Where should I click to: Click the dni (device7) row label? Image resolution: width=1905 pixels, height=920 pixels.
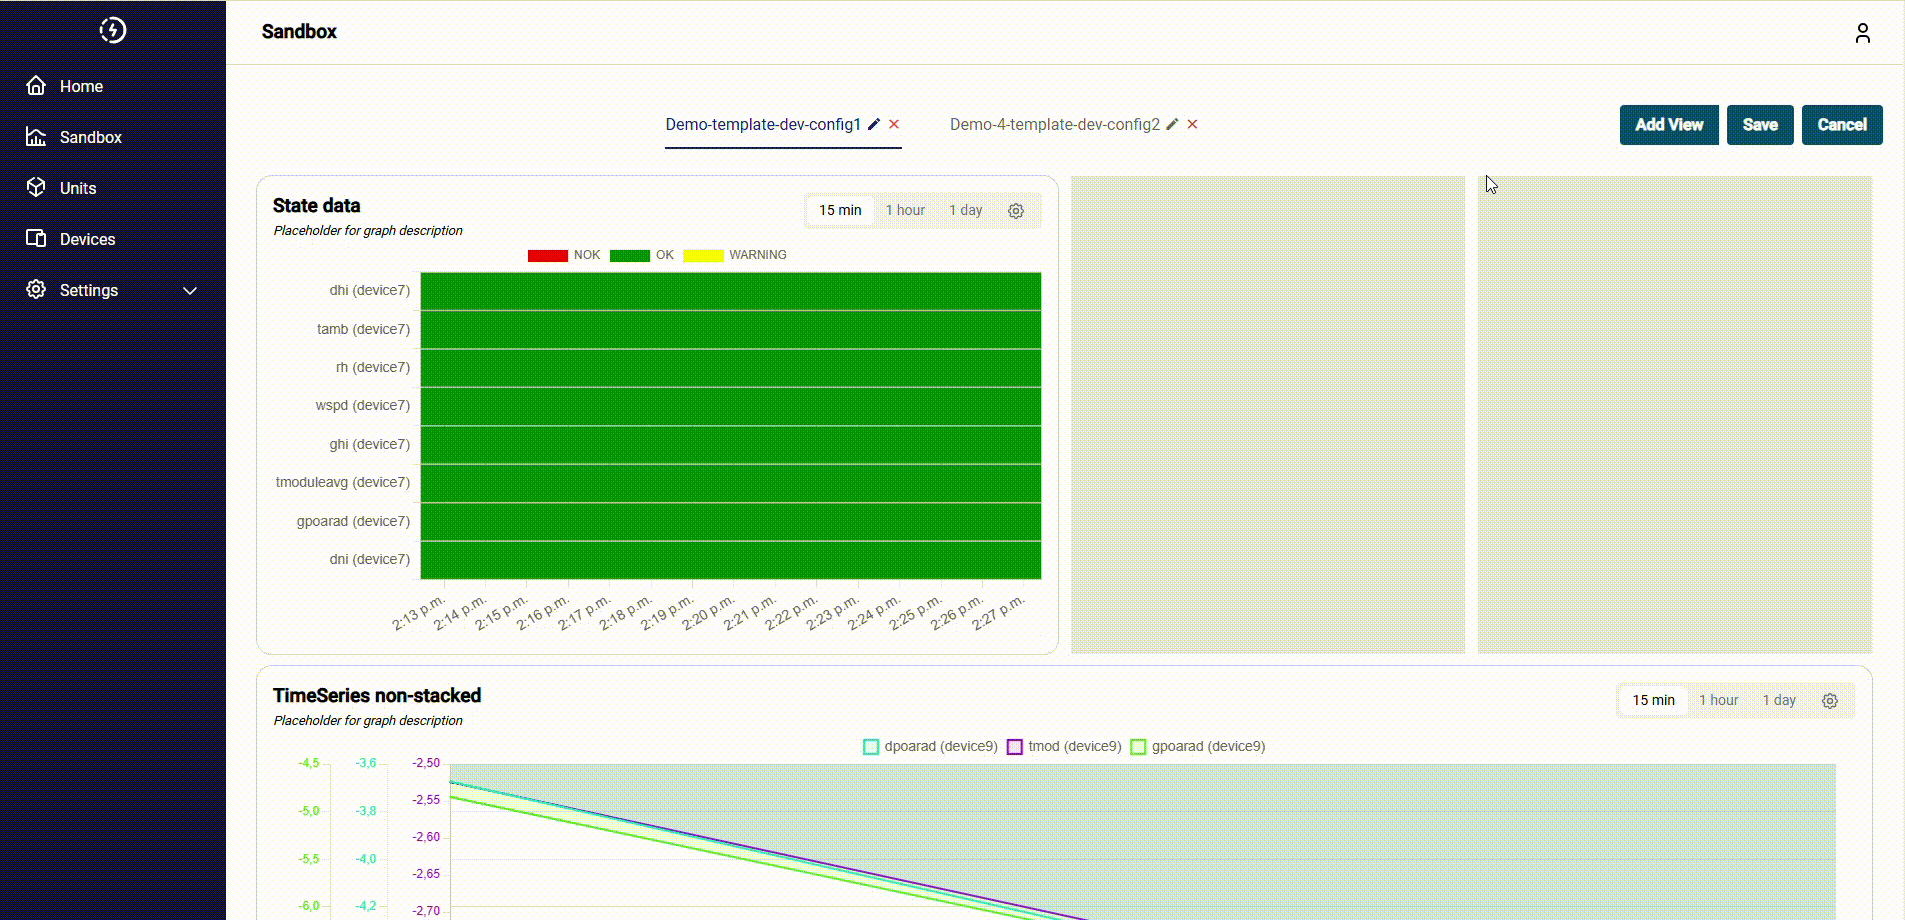[370, 559]
